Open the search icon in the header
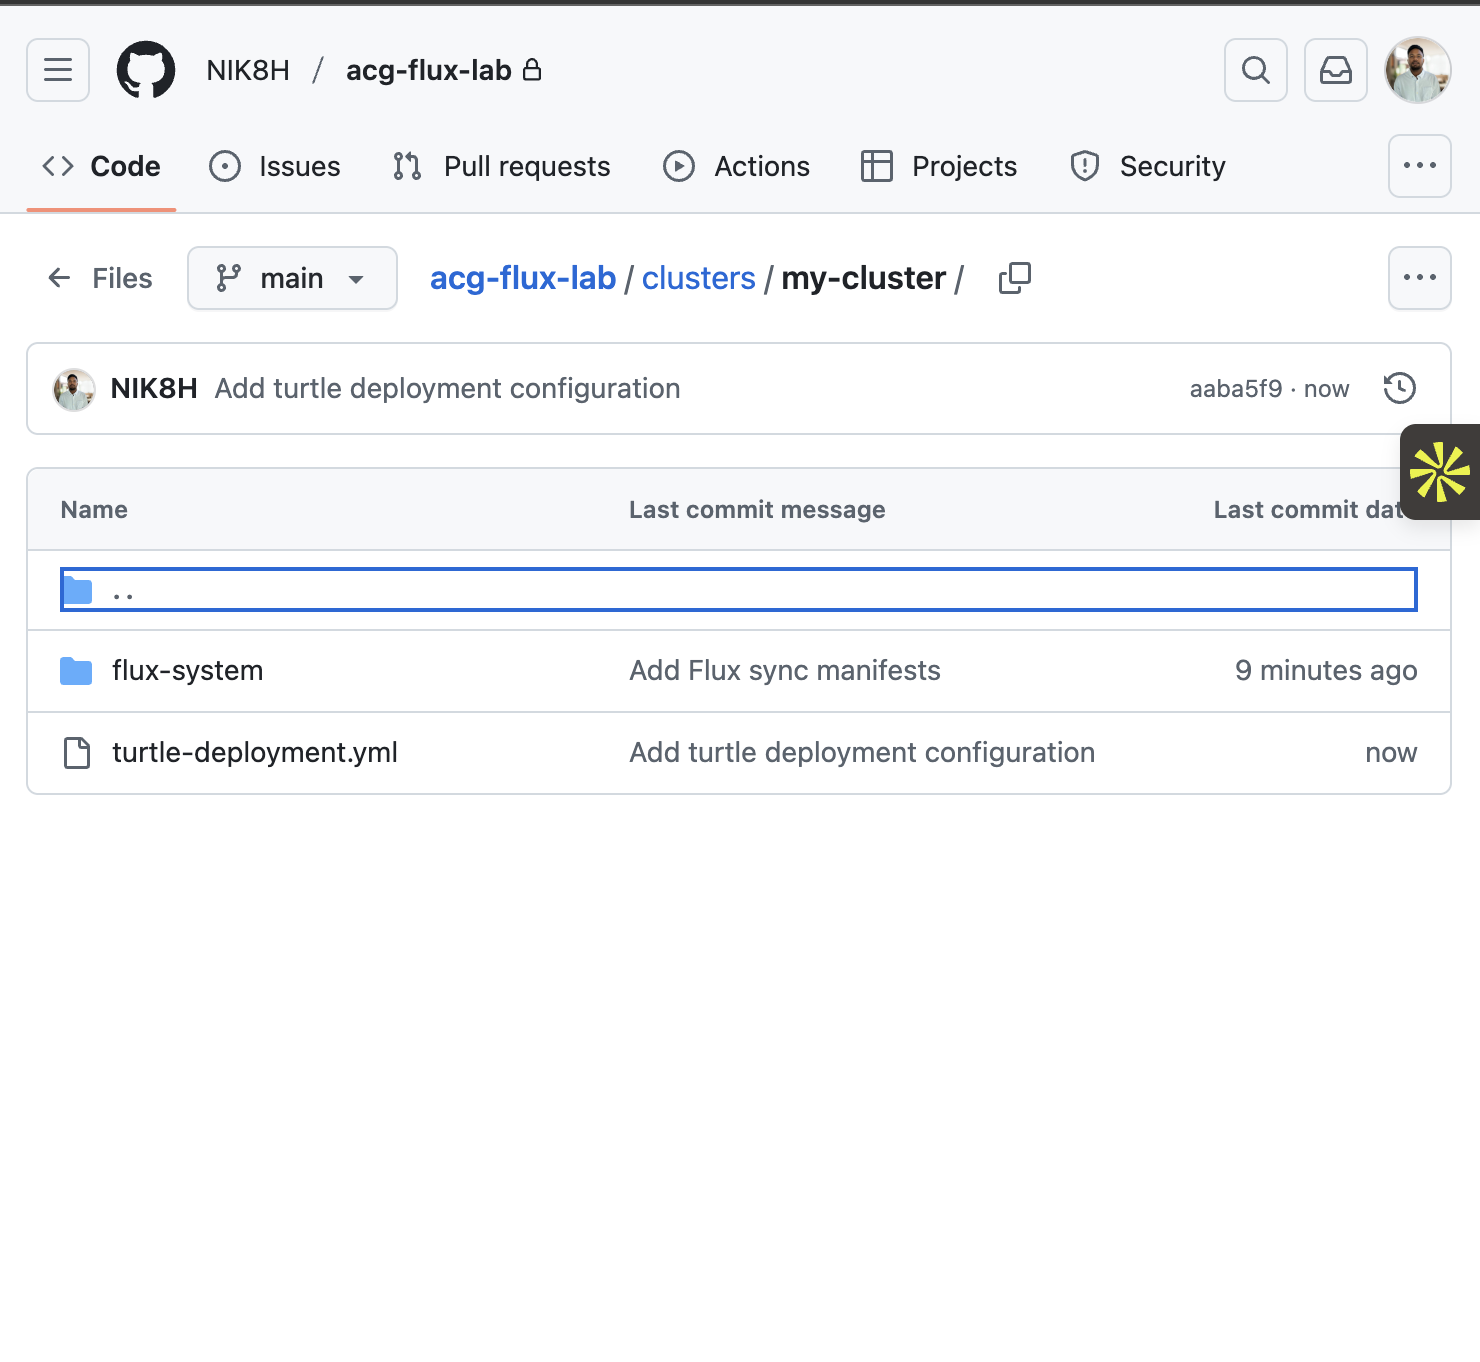The image size is (1480, 1362). (x=1256, y=70)
